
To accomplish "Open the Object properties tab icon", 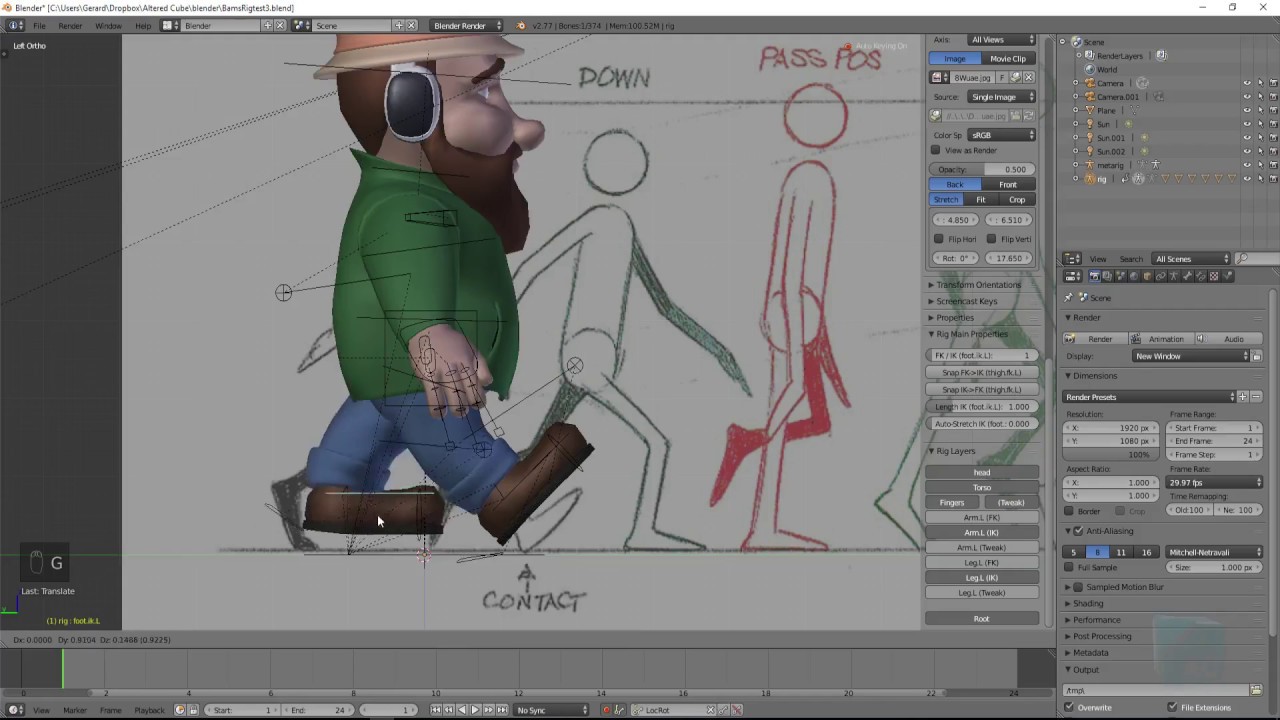I will point(1147,276).
